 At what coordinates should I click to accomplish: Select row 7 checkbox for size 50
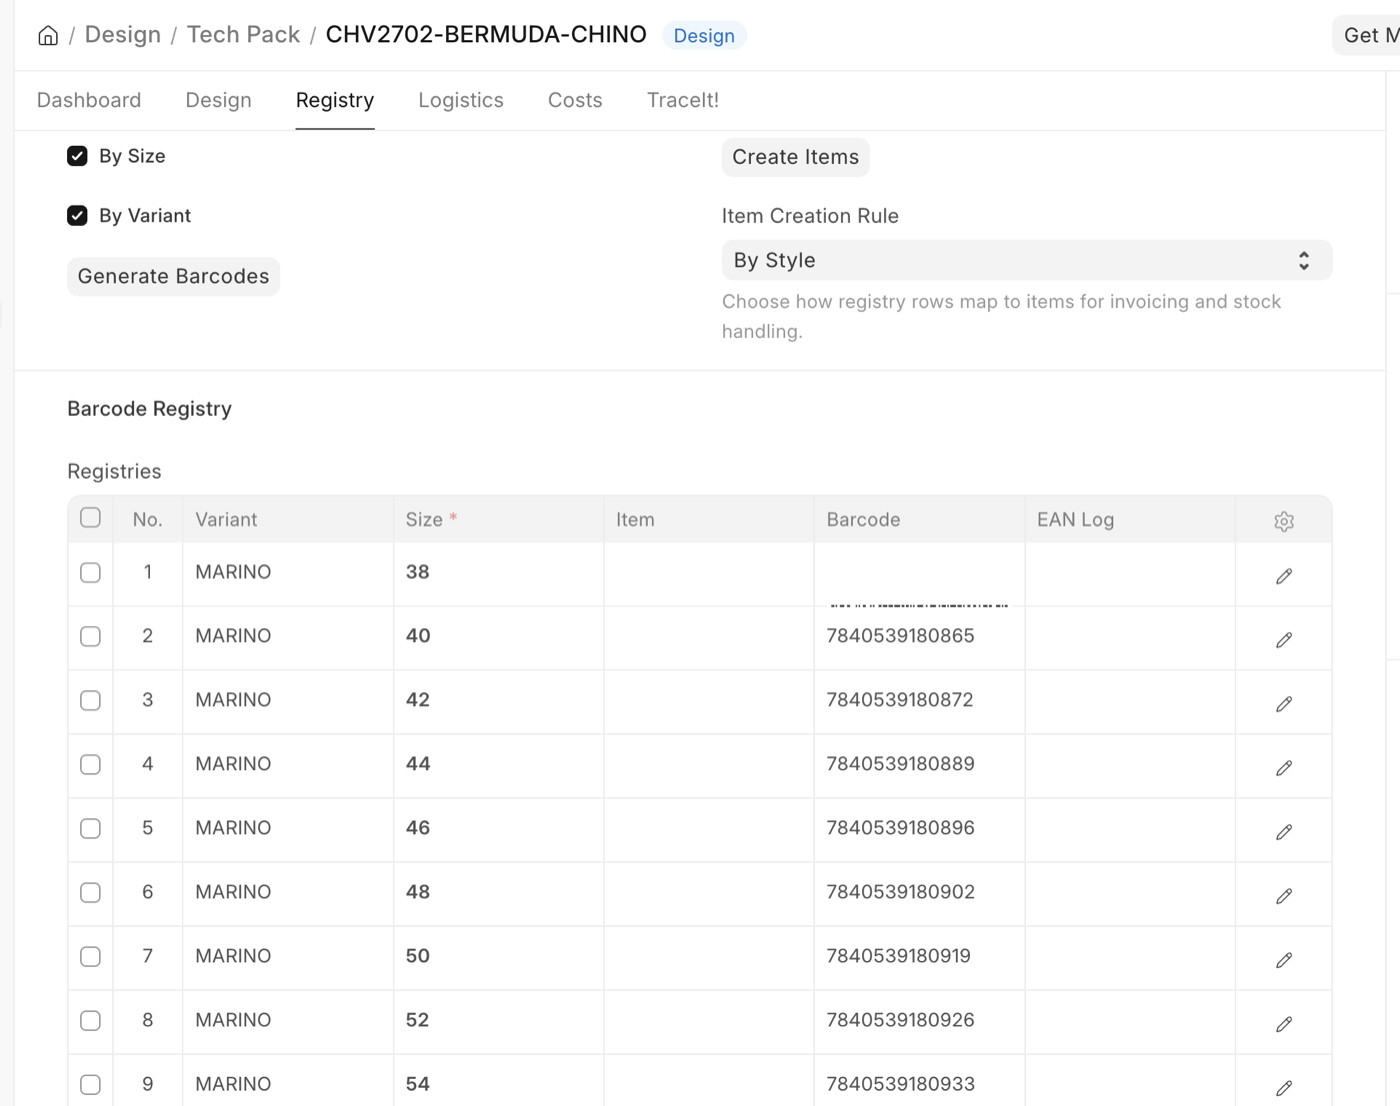point(90,957)
